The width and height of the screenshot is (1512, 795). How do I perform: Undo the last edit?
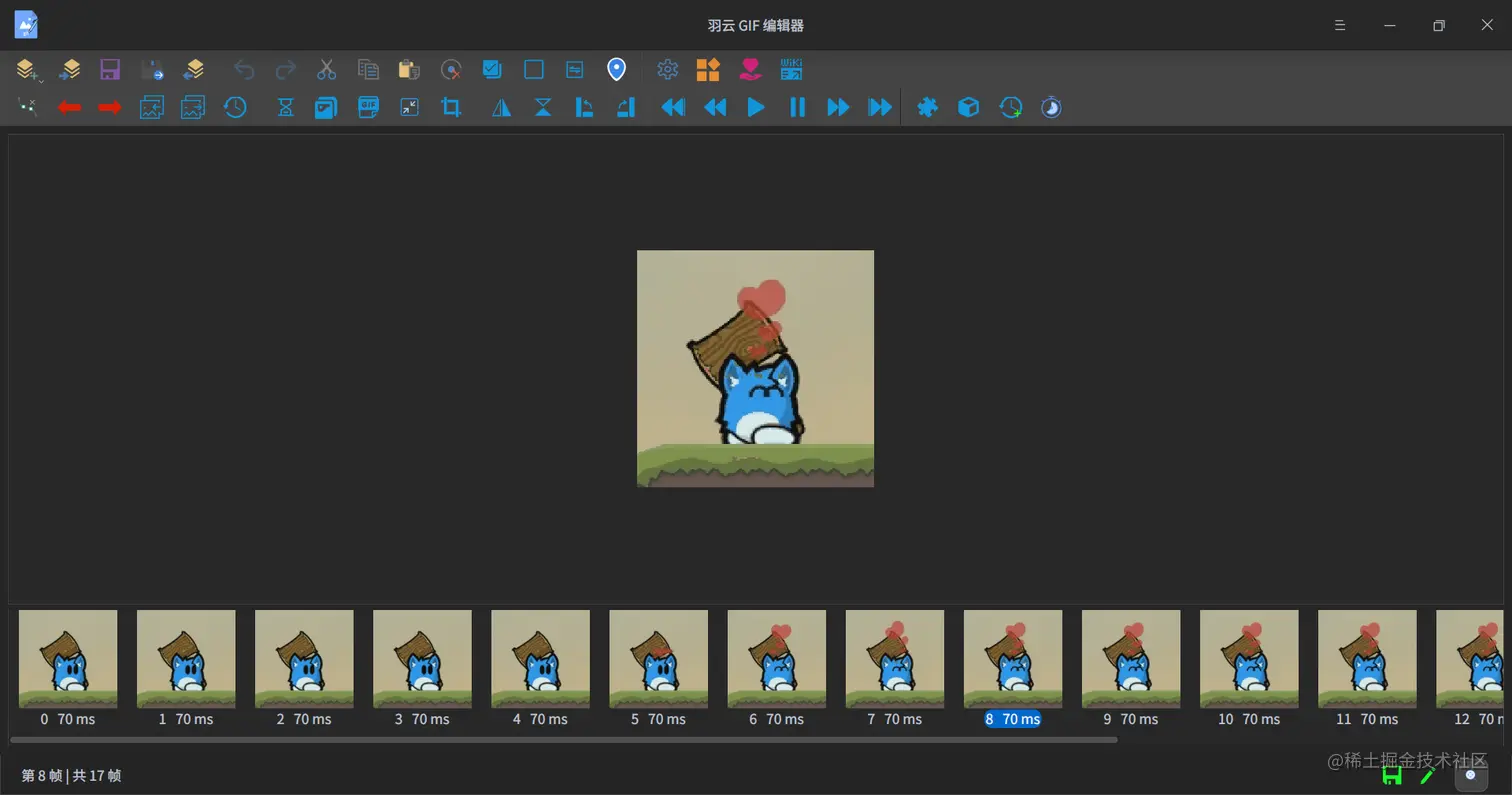point(244,70)
